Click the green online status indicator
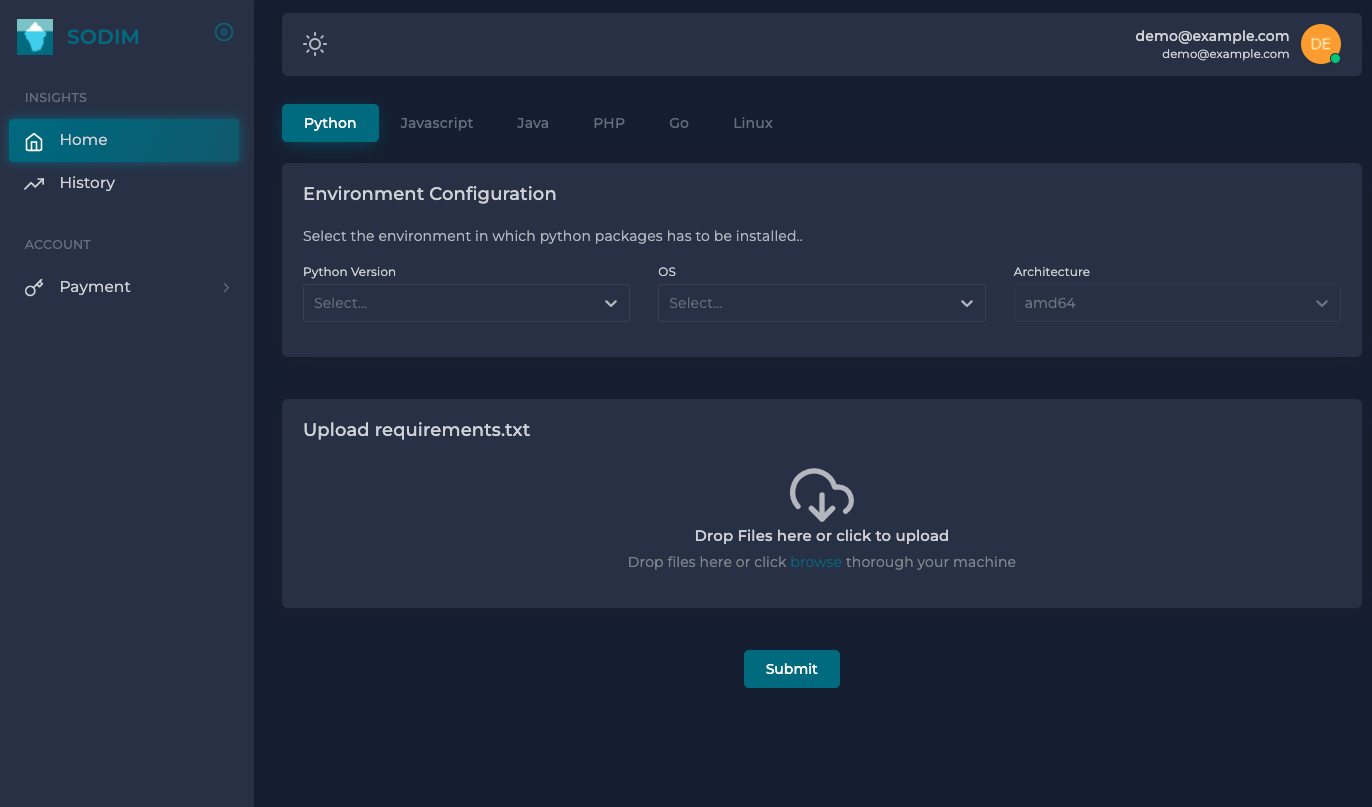This screenshot has width=1372, height=807. [1336, 59]
